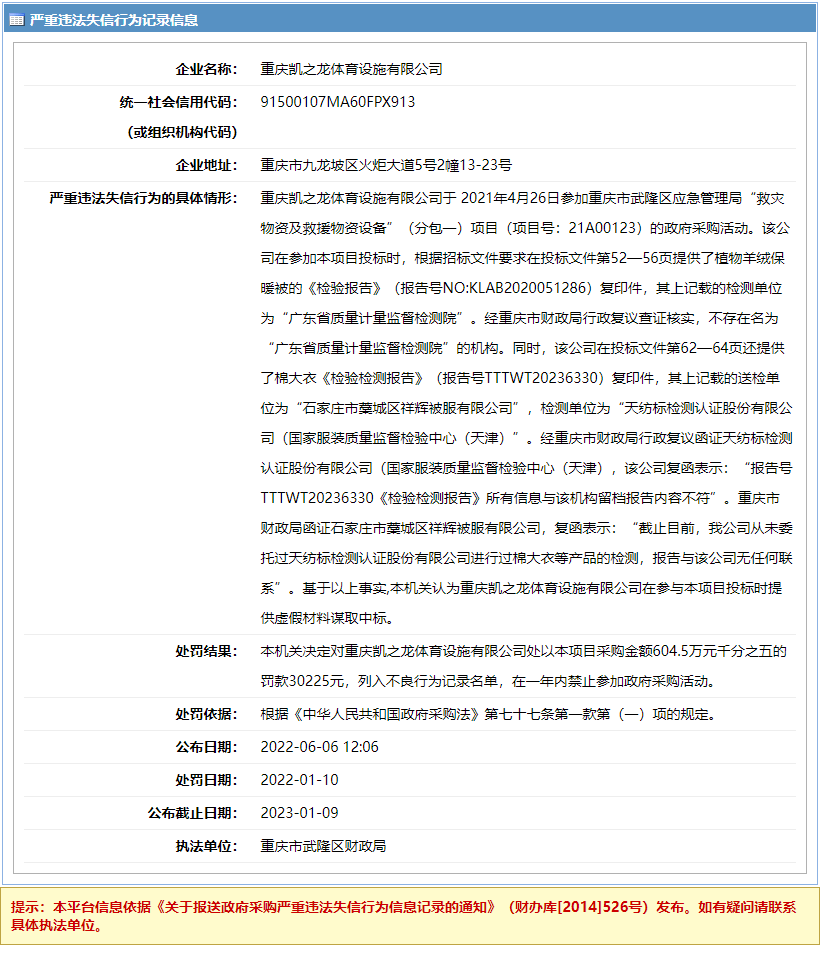Click the 企业名称 label
Image resolution: width=820 pixels, height=979 pixels.
tap(206, 69)
